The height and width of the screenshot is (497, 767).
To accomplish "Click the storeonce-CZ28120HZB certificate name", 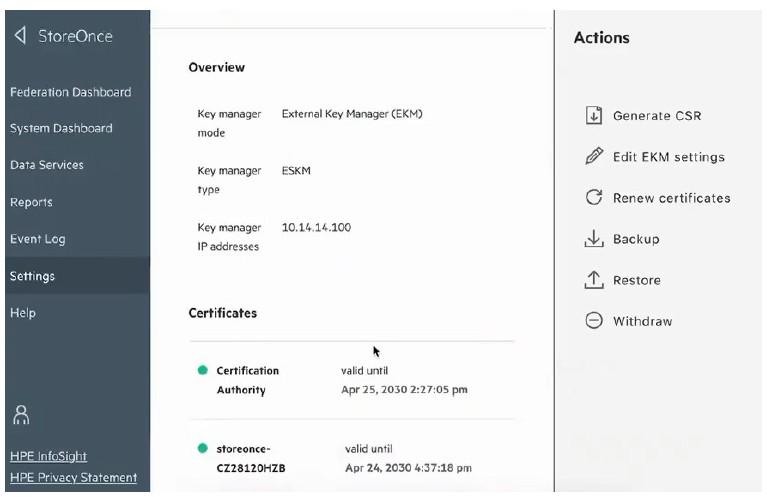I will (x=251, y=458).
